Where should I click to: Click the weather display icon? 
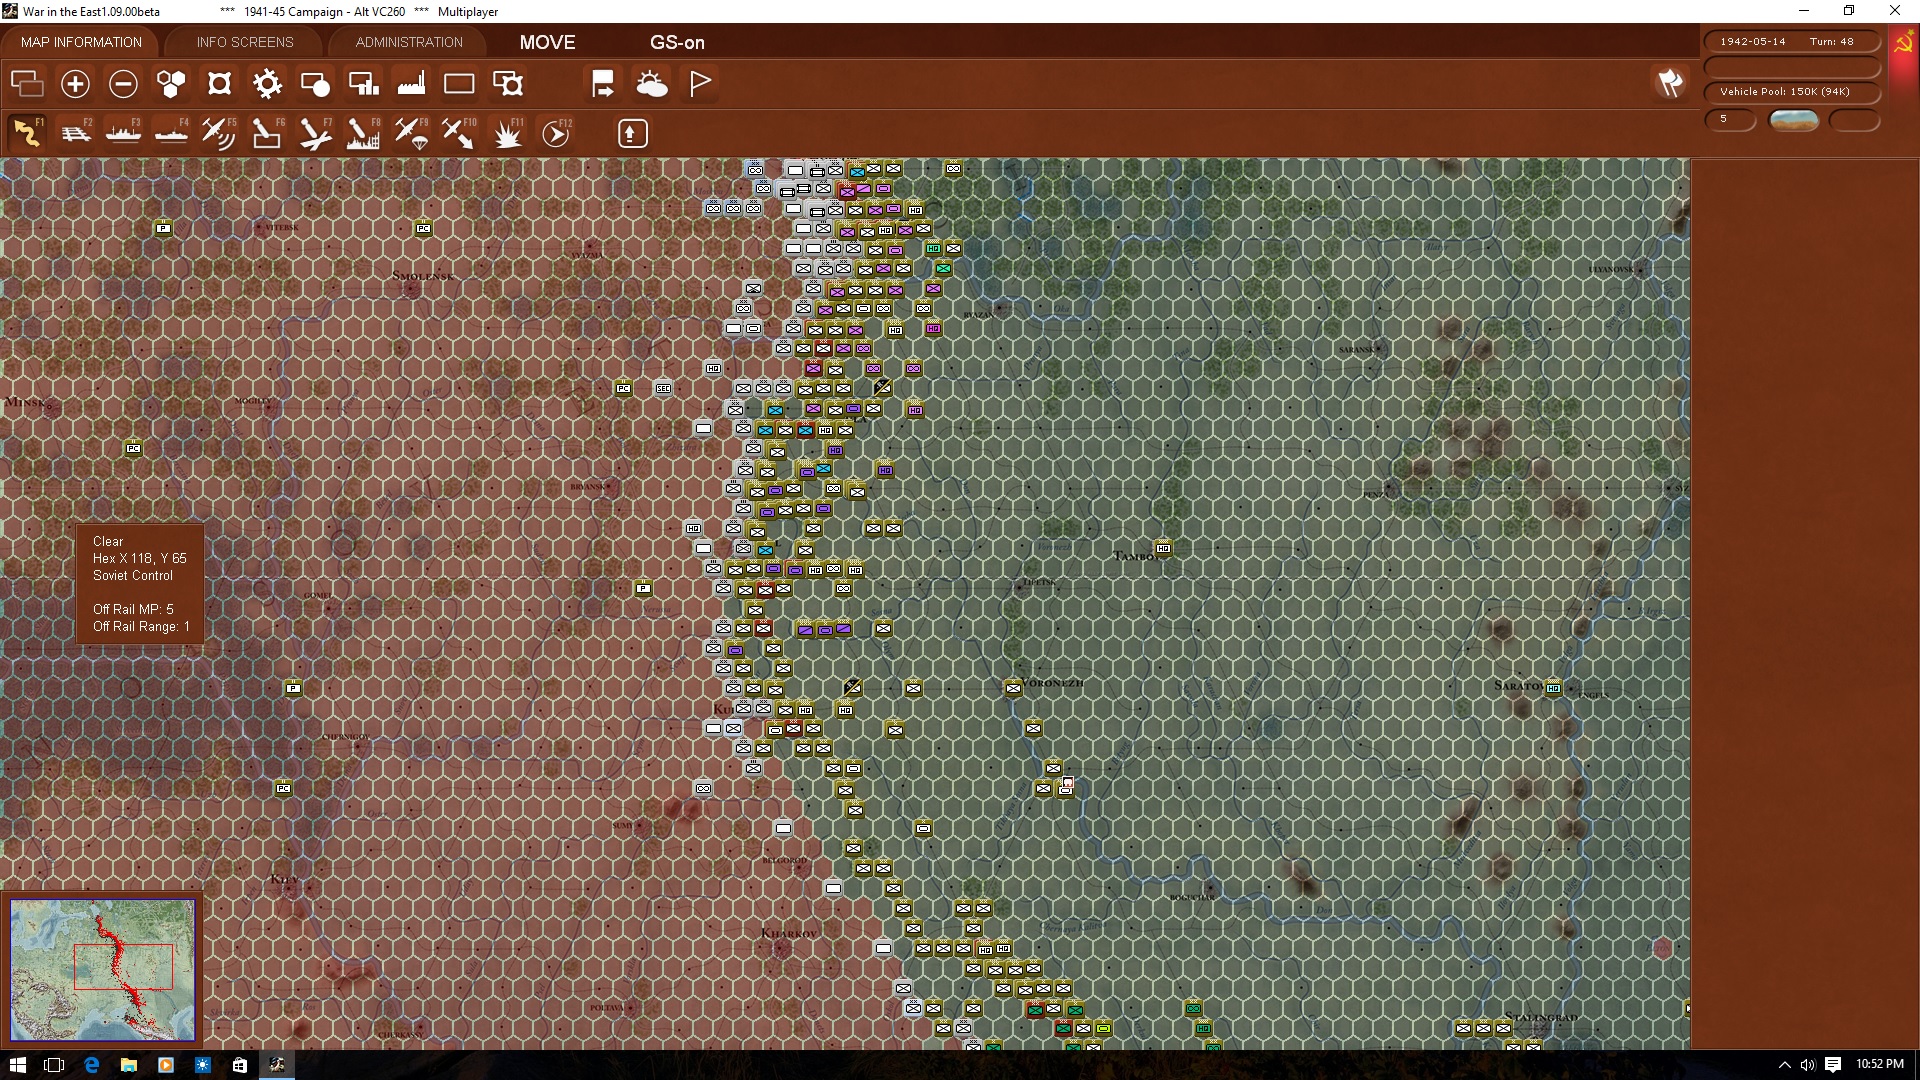[x=653, y=84]
